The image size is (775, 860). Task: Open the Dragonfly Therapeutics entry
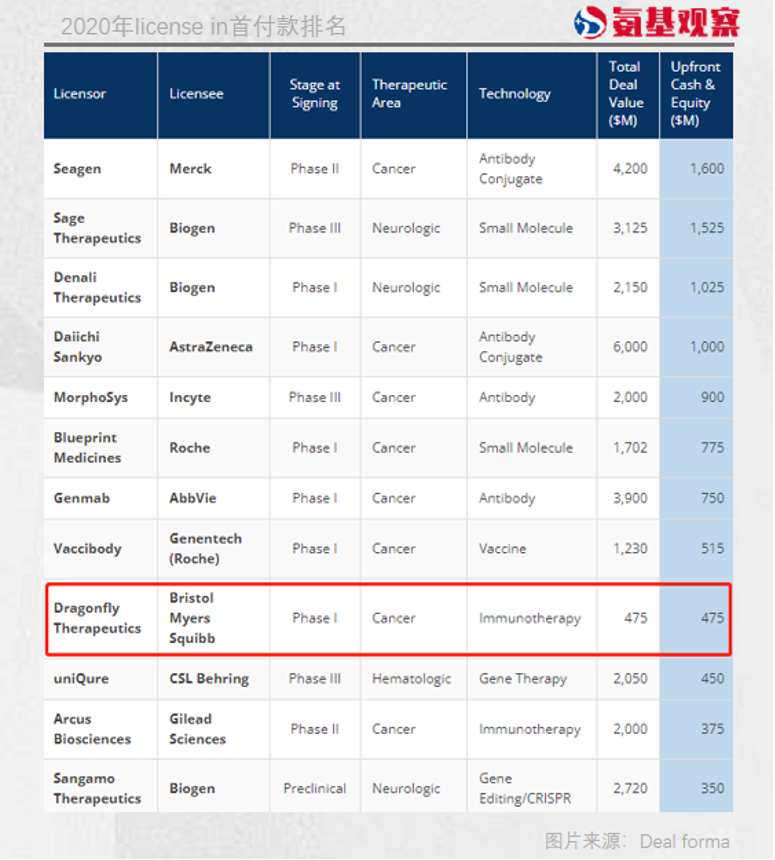tap(97, 618)
